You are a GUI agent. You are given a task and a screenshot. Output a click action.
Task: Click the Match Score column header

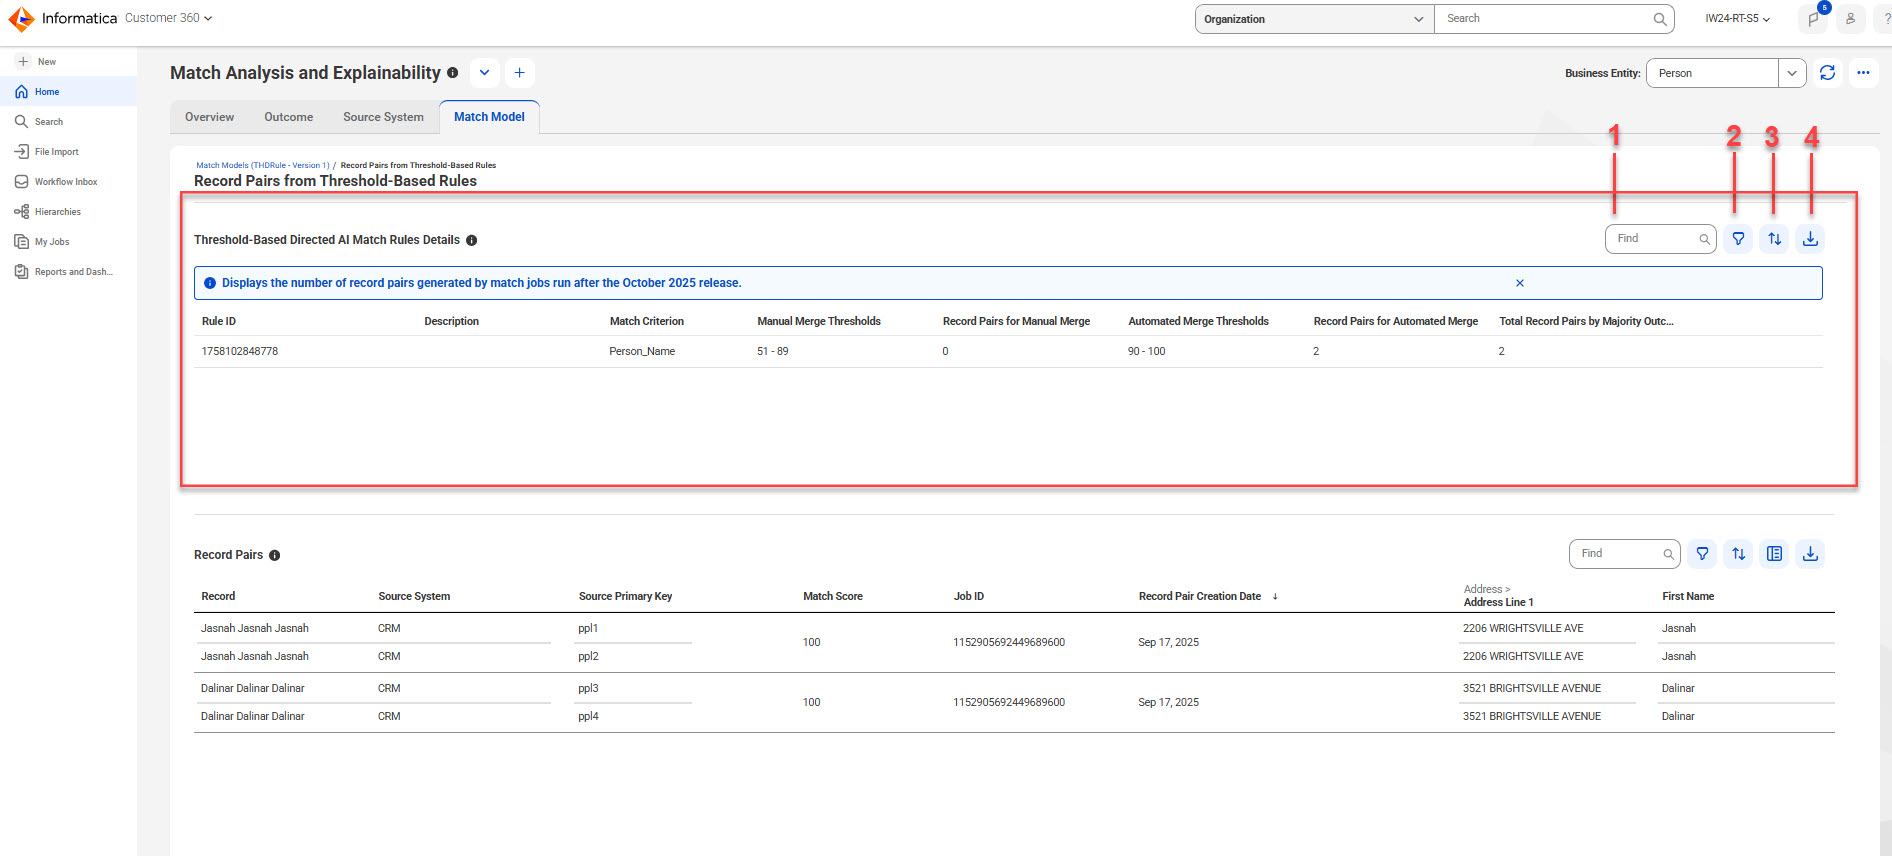(833, 596)
